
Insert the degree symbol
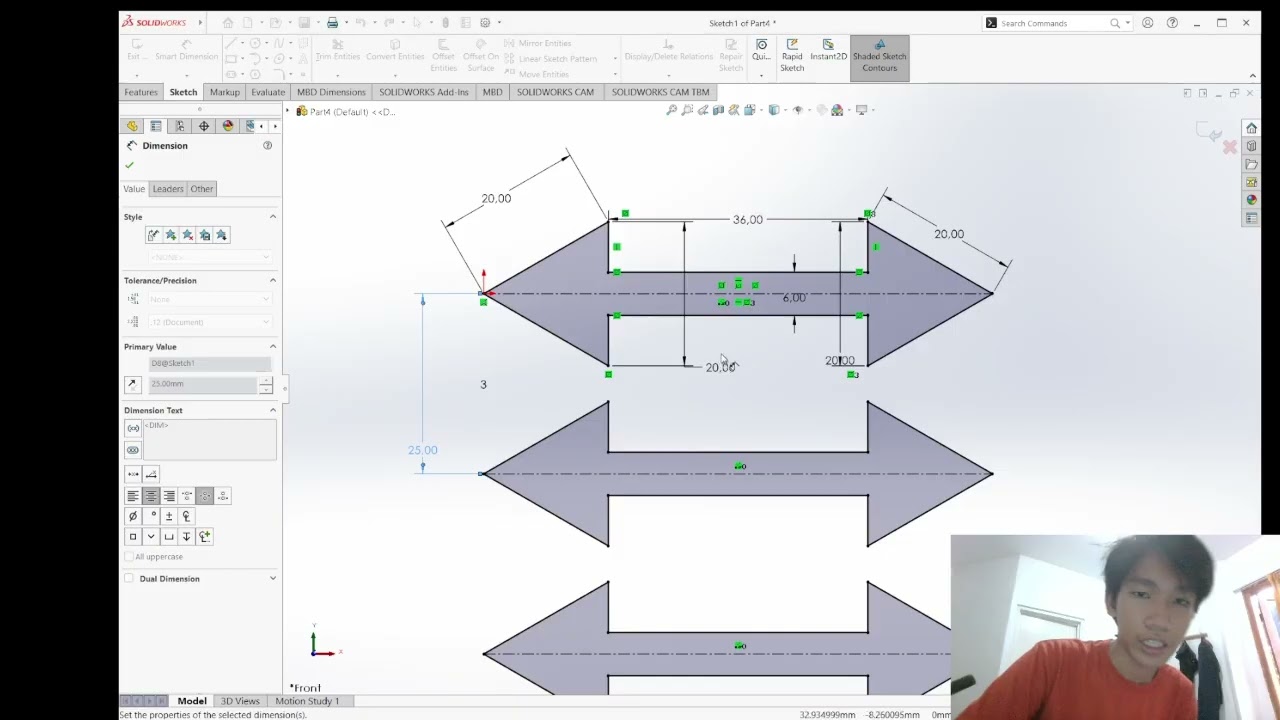pos(151,516)
